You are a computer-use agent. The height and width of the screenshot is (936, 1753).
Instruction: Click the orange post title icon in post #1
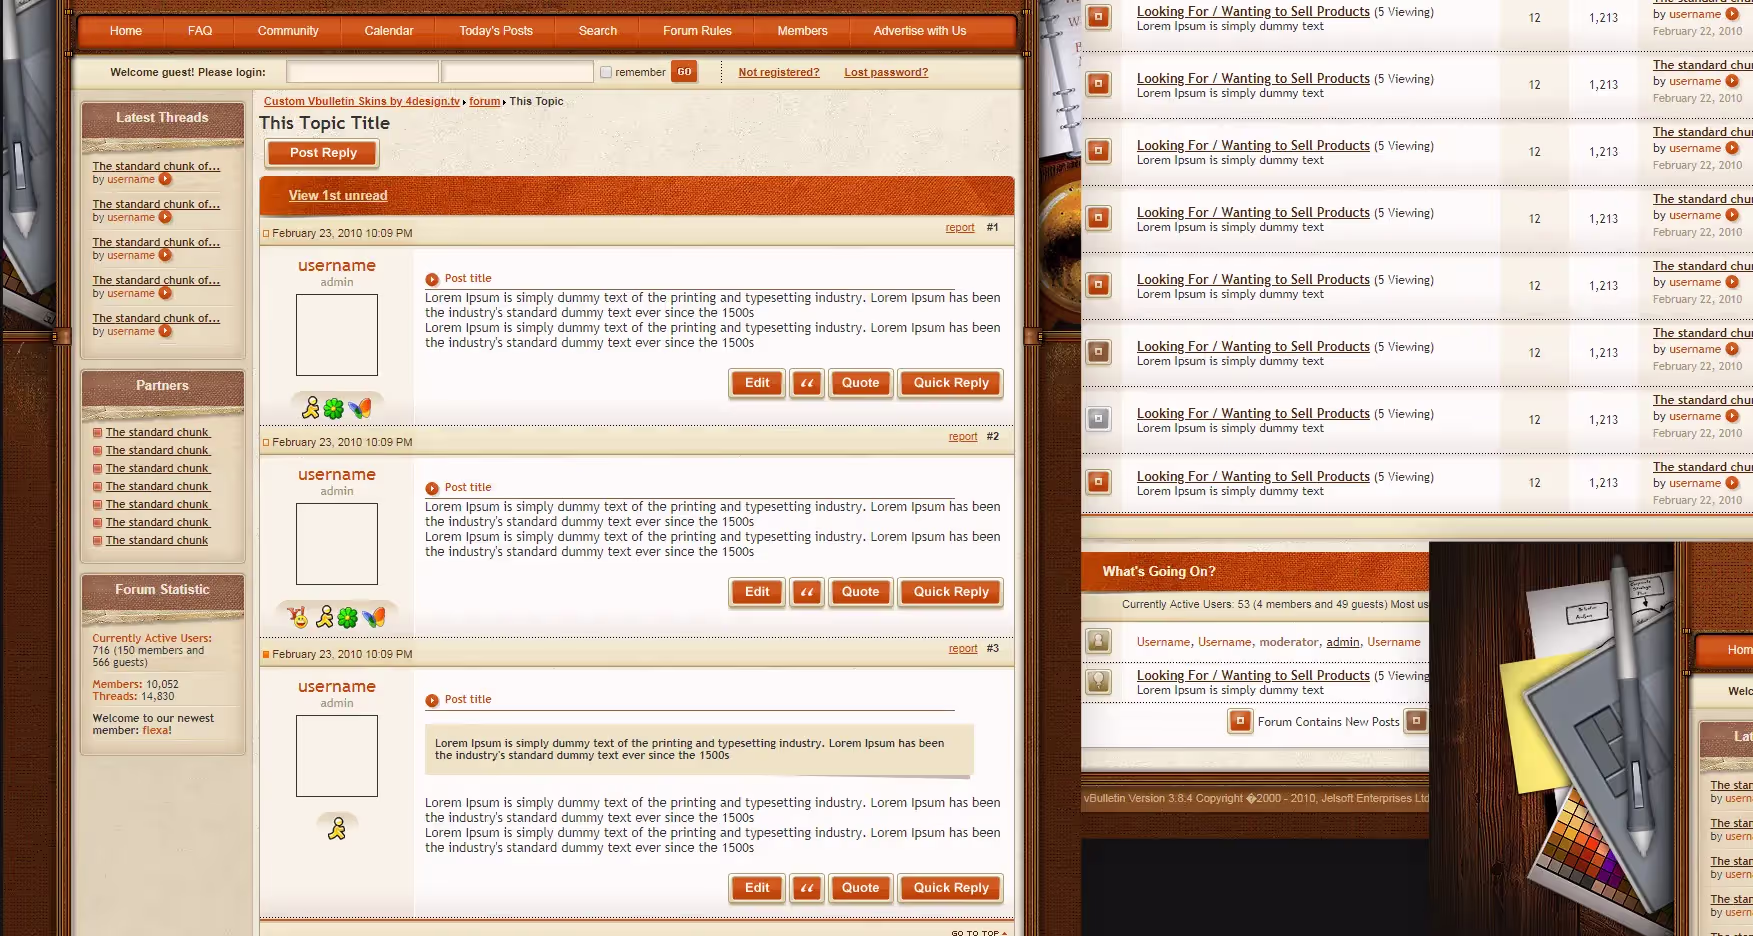click(432, 280)
